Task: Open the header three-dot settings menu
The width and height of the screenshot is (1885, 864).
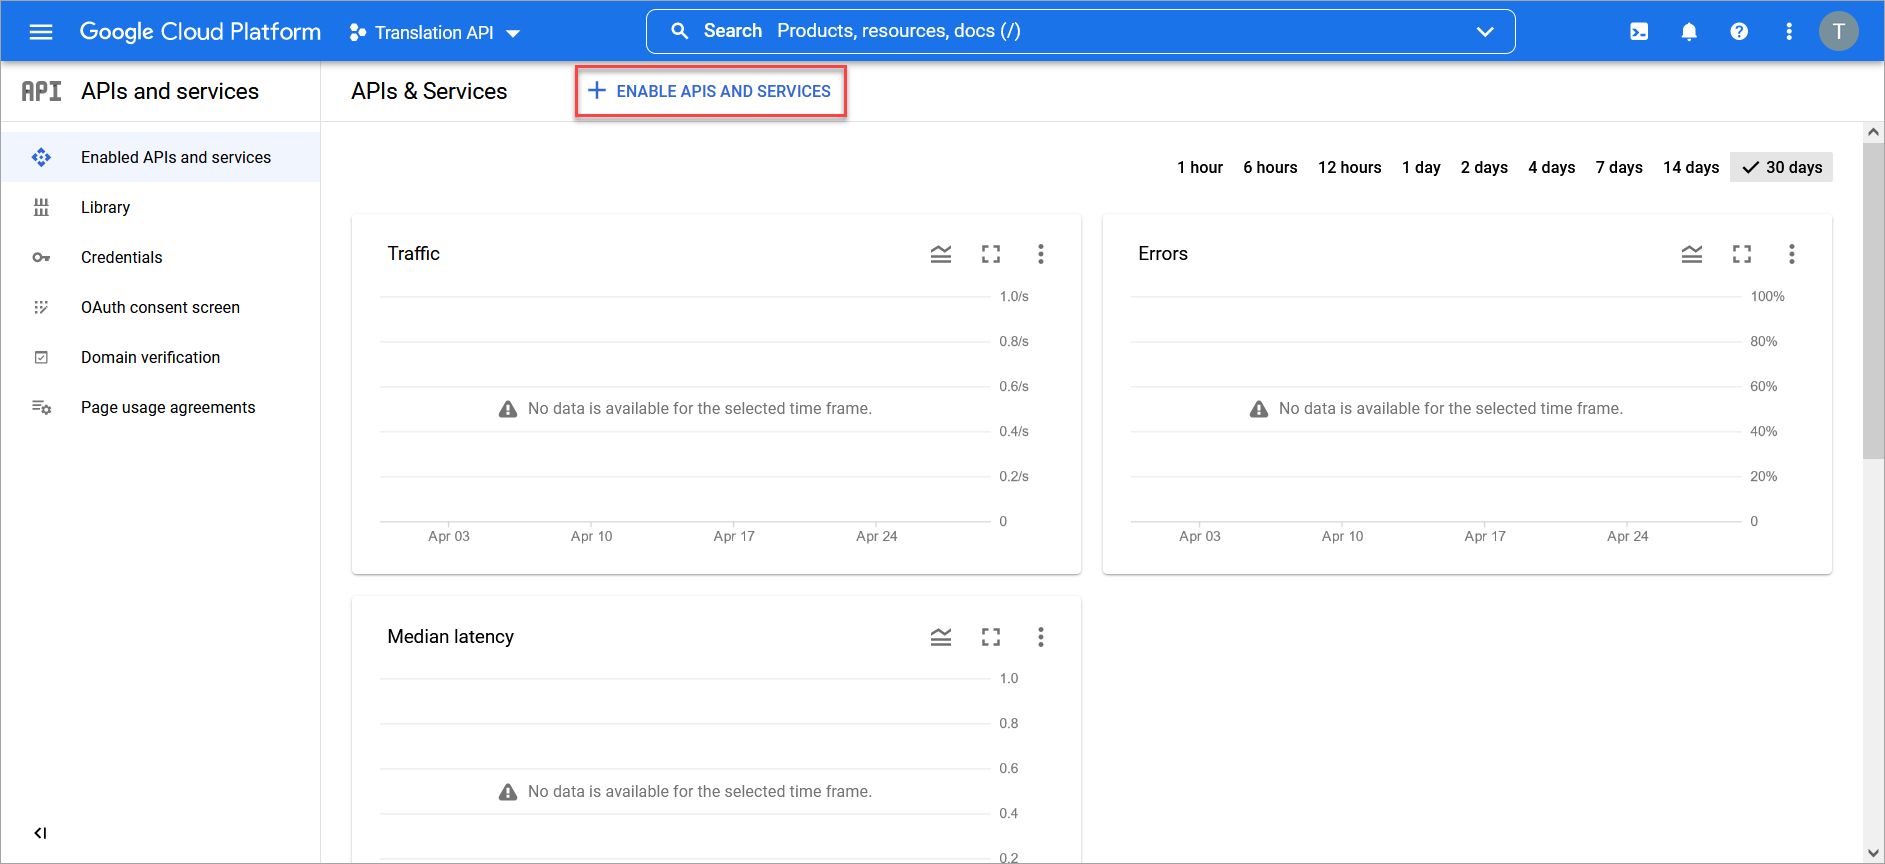Action: coord(1789,32)
